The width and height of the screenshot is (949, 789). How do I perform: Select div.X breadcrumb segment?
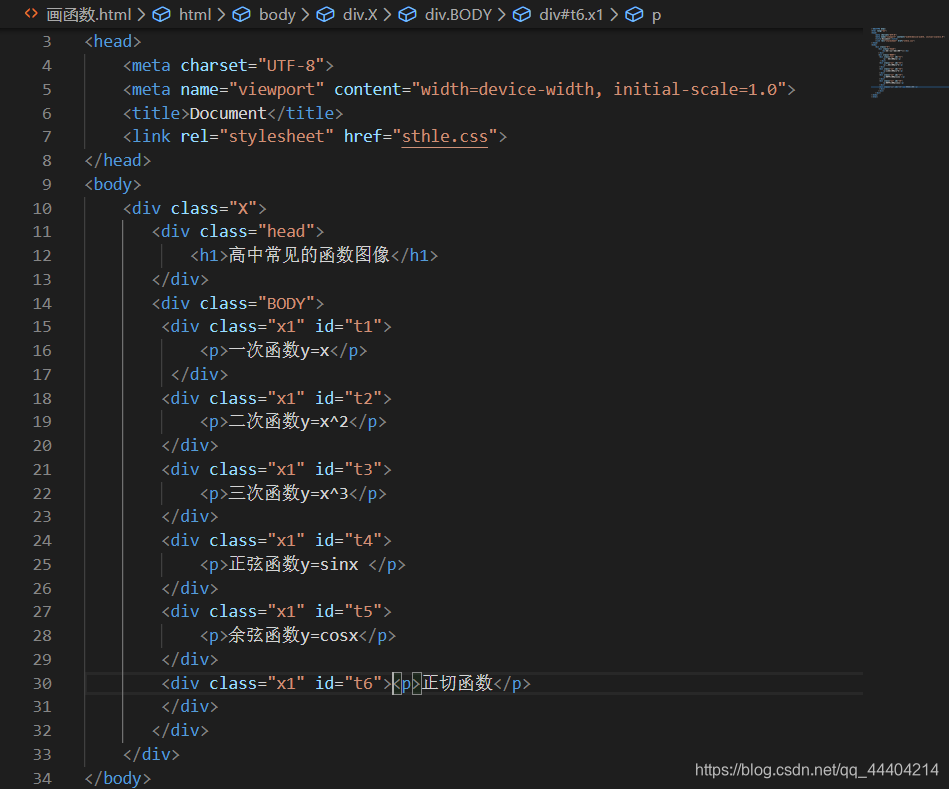tap(360, 14)
